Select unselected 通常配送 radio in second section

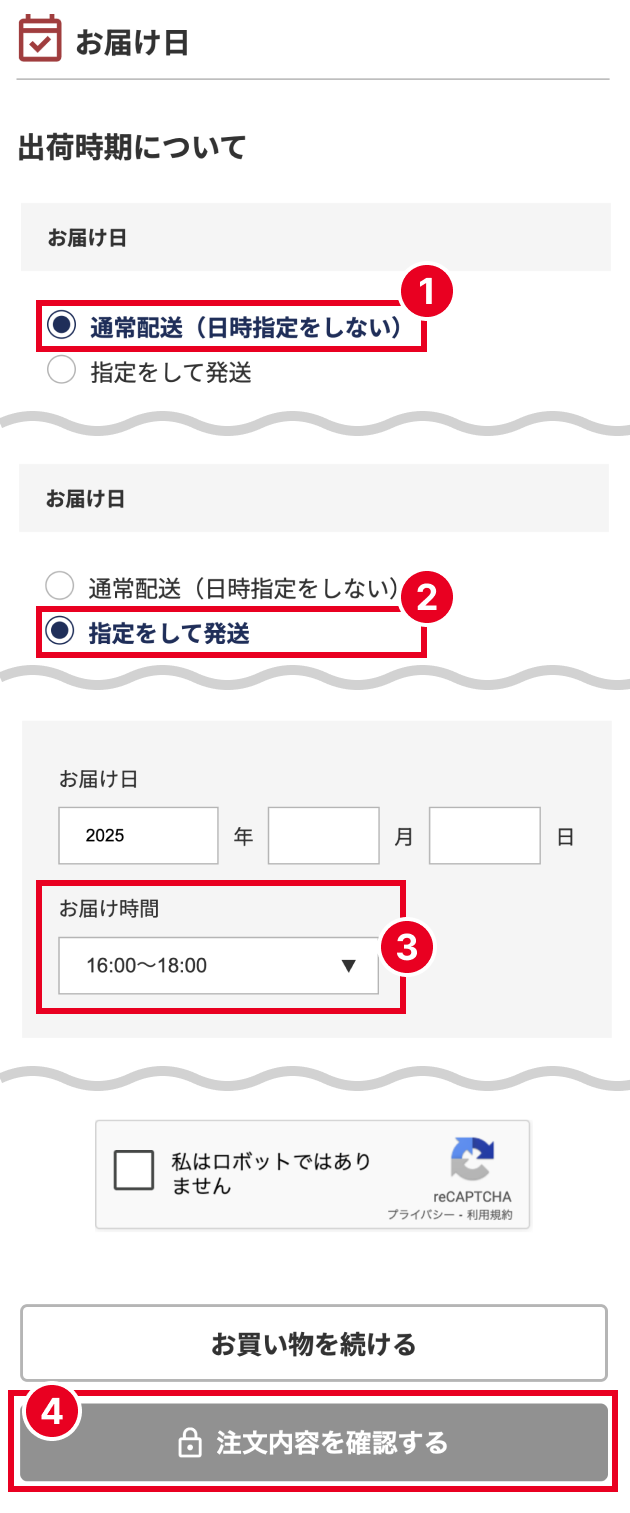[61, 586]
